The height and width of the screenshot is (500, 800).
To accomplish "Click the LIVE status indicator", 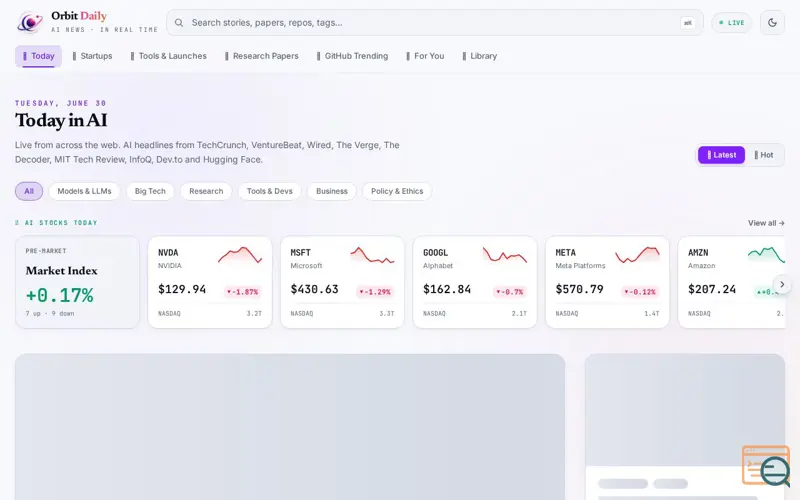I will pos(731,22).
